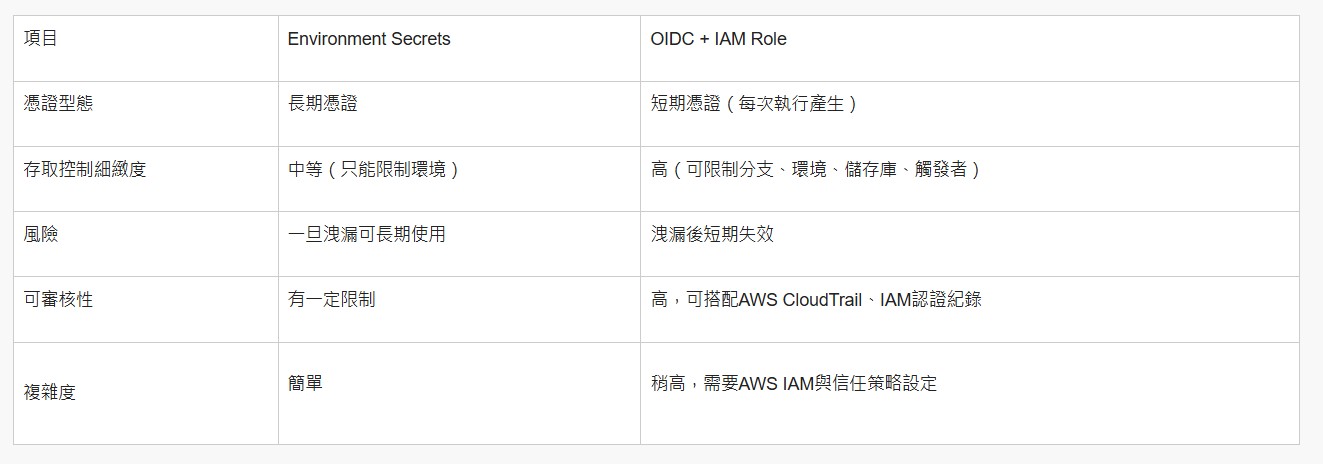This screenshot has height=464, width=1323.
Task: Select the Environment Secrets column header
Action: coord(459,48)
